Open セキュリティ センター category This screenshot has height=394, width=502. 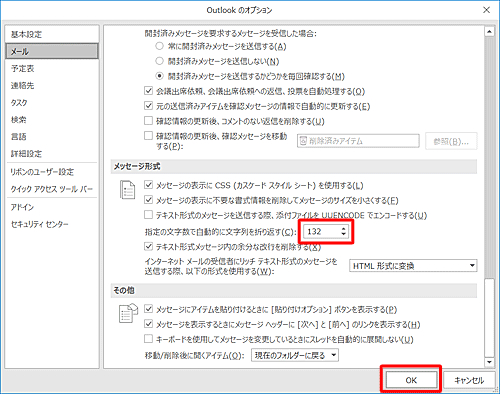click(x=52, y=224)
